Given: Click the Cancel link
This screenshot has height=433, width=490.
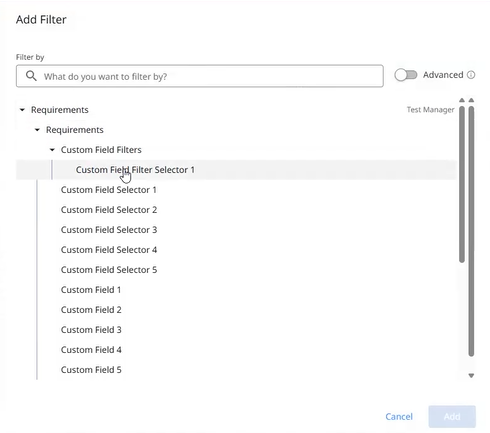Looking at the screenshot, I should click(x=399, y=416).
